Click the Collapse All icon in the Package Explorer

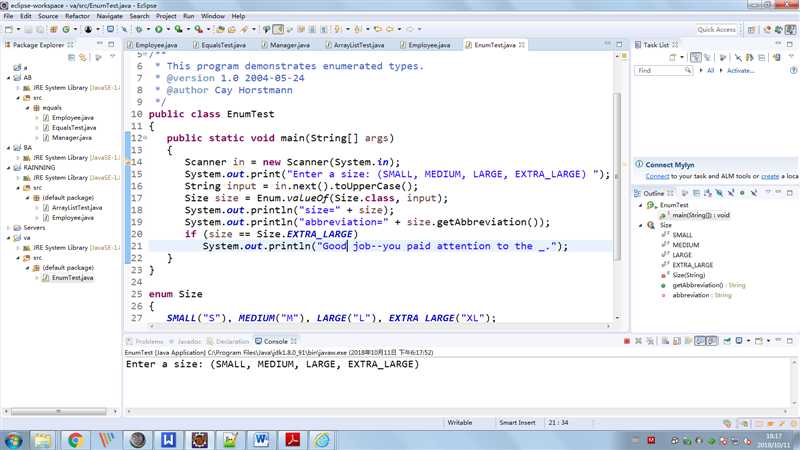(x=71, y=57)
